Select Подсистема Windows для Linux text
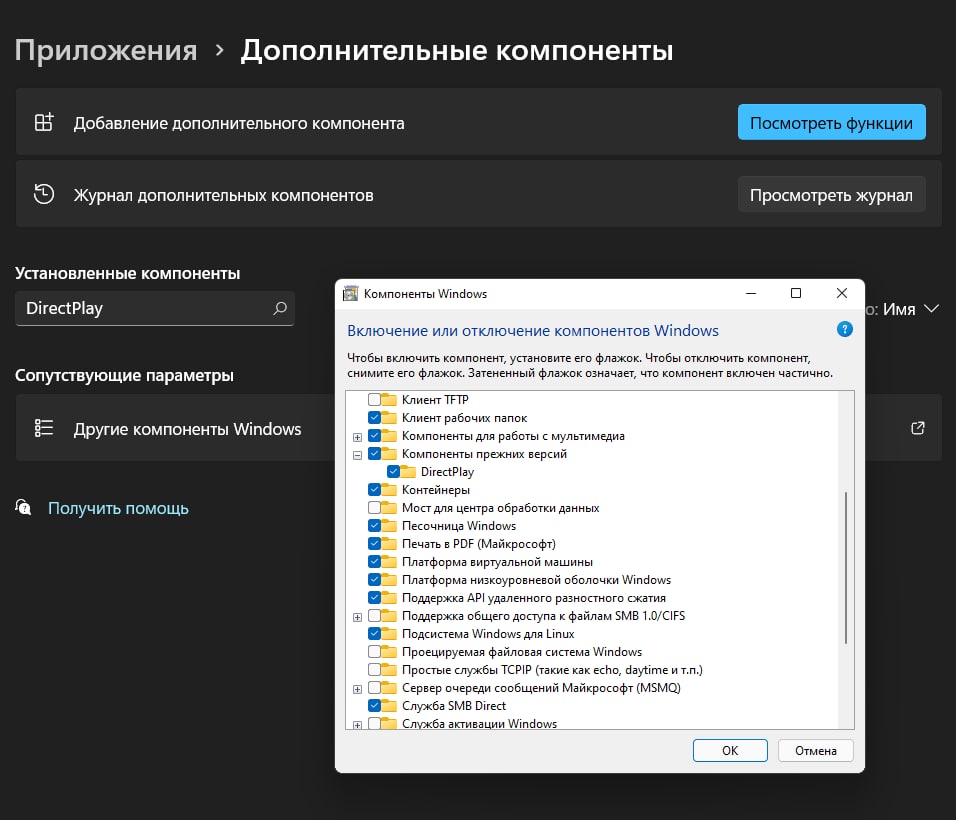956x820 pixels. 488,634
